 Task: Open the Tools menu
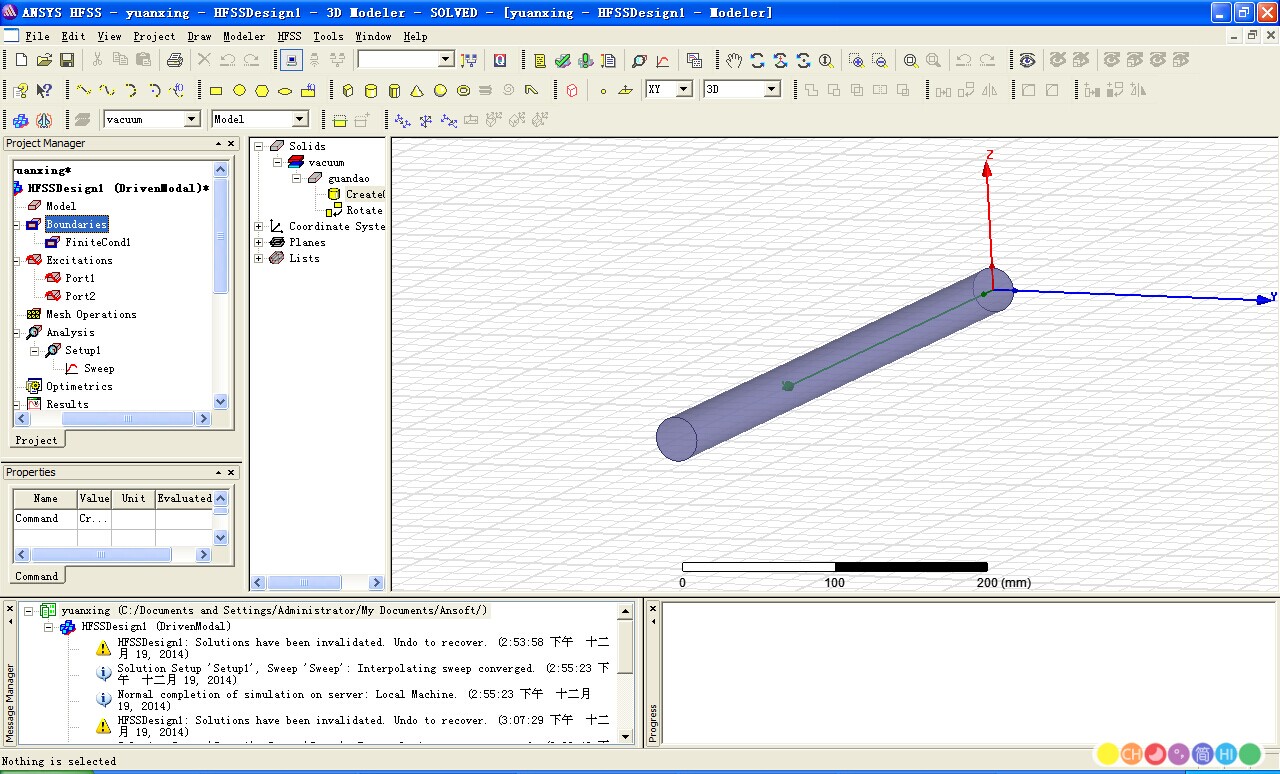click(x=328, y=36)
